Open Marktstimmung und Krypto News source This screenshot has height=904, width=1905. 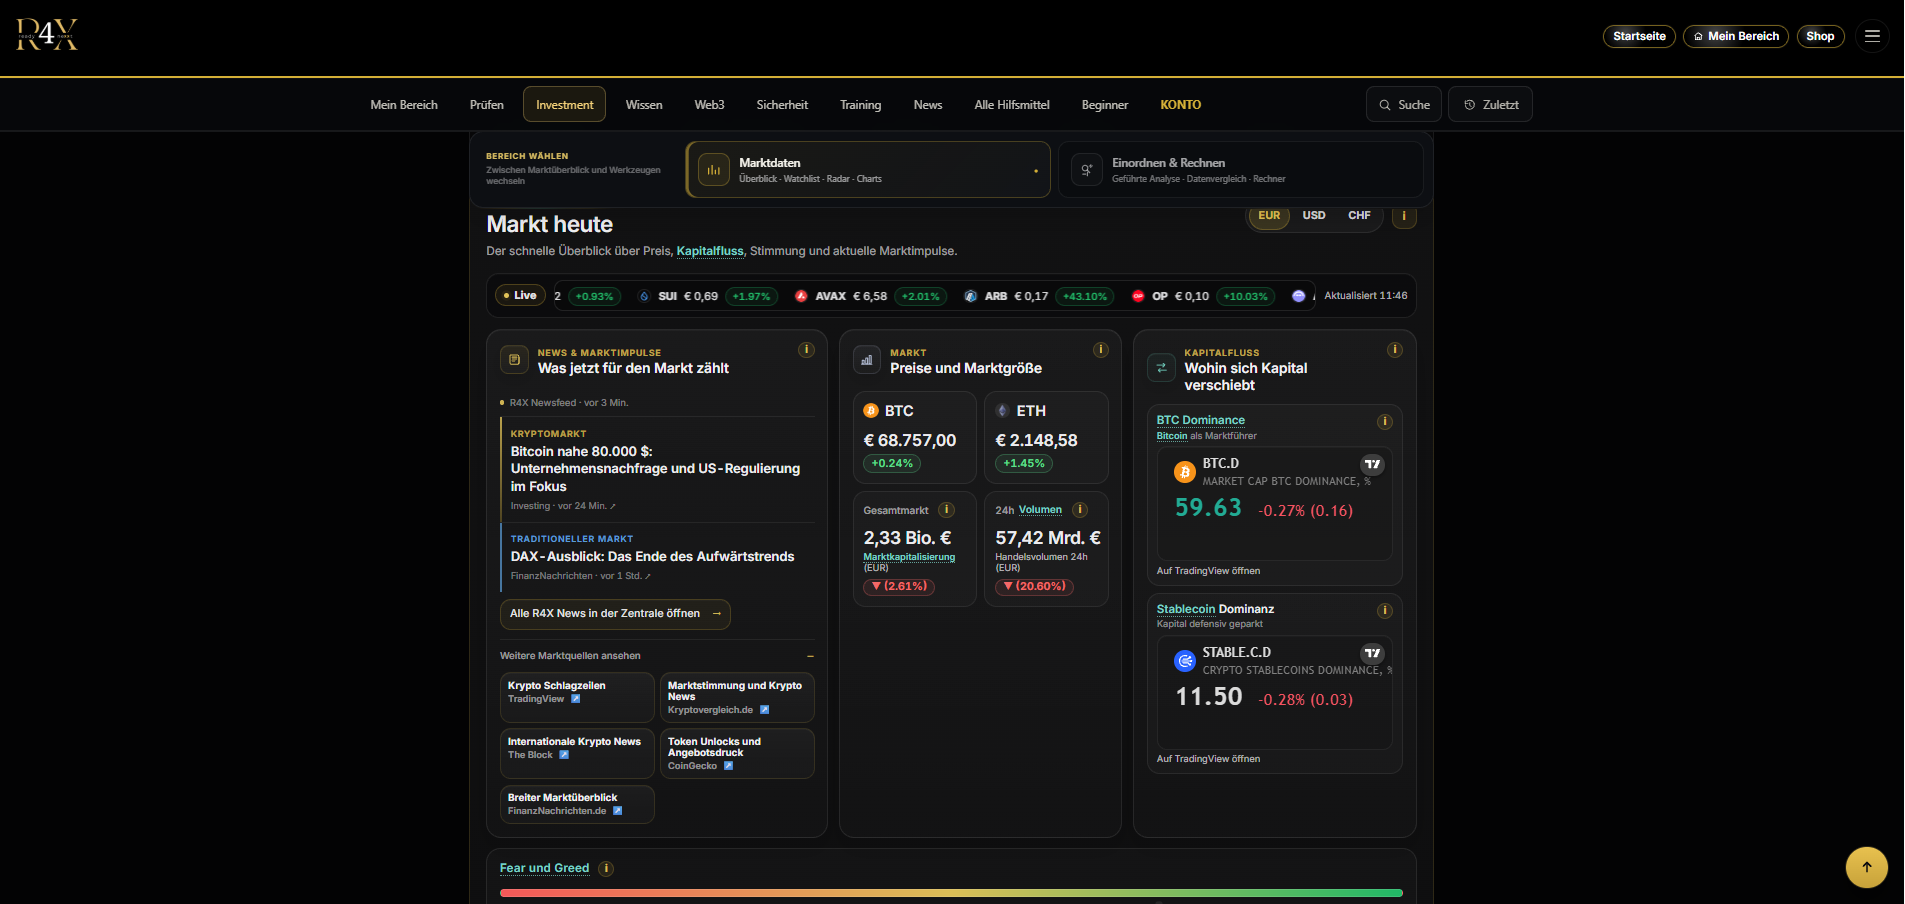pyautogui.click(x=737, y=697)
